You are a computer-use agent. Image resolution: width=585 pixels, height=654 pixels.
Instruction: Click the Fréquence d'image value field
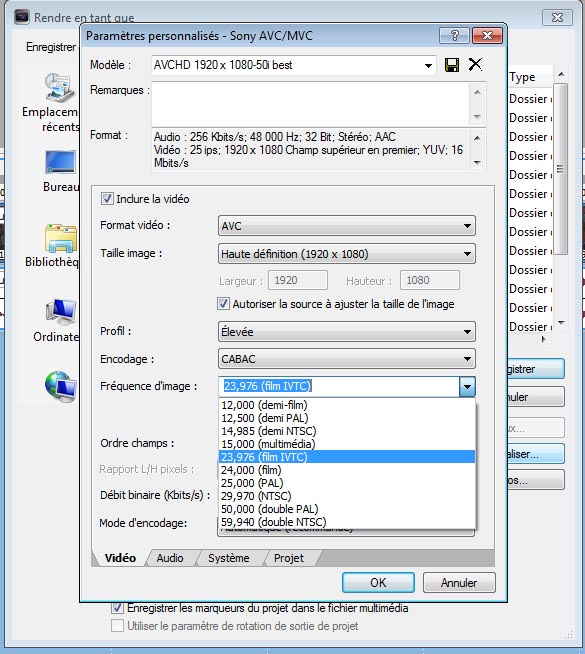339,387
